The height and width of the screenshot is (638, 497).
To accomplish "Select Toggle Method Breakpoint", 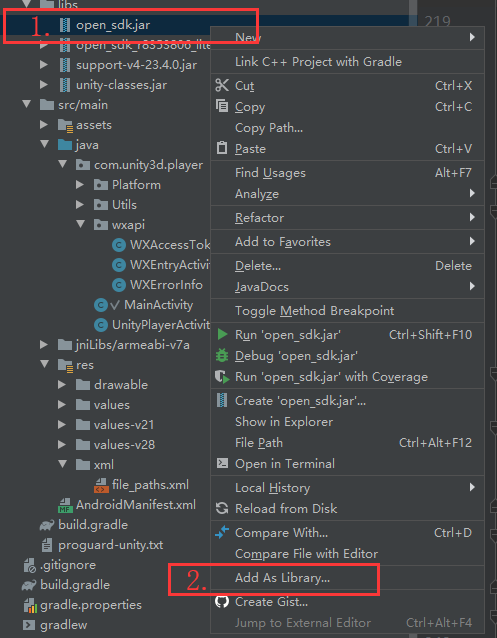I will (x=347, y=311).
